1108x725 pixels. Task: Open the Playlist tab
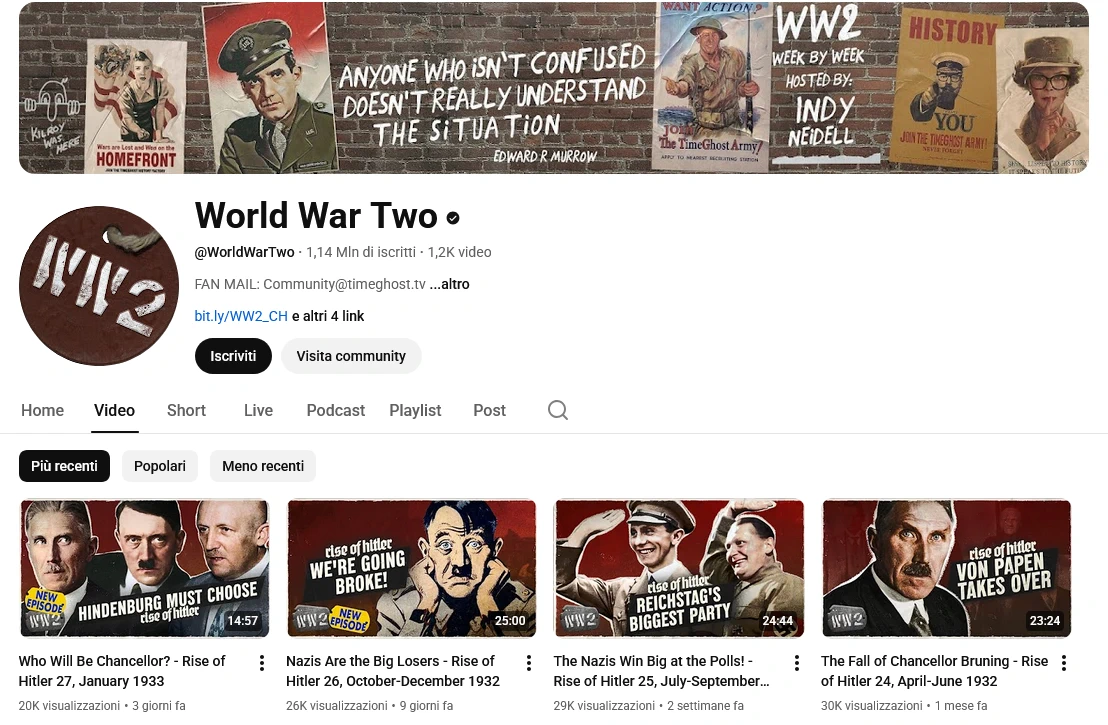(x=415, y=411)
